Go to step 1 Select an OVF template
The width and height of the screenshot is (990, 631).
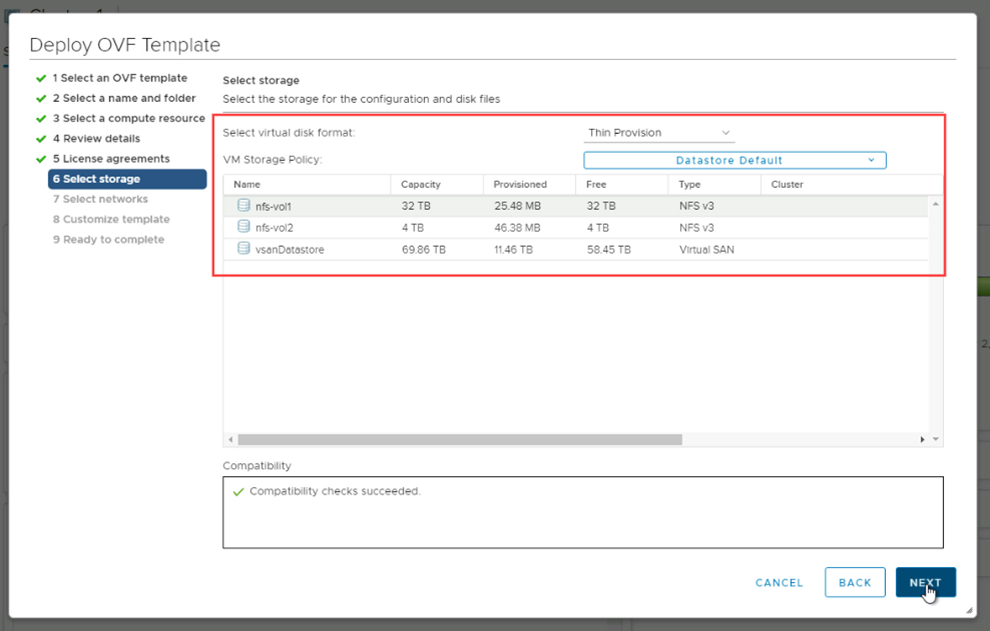coord(119,78)
